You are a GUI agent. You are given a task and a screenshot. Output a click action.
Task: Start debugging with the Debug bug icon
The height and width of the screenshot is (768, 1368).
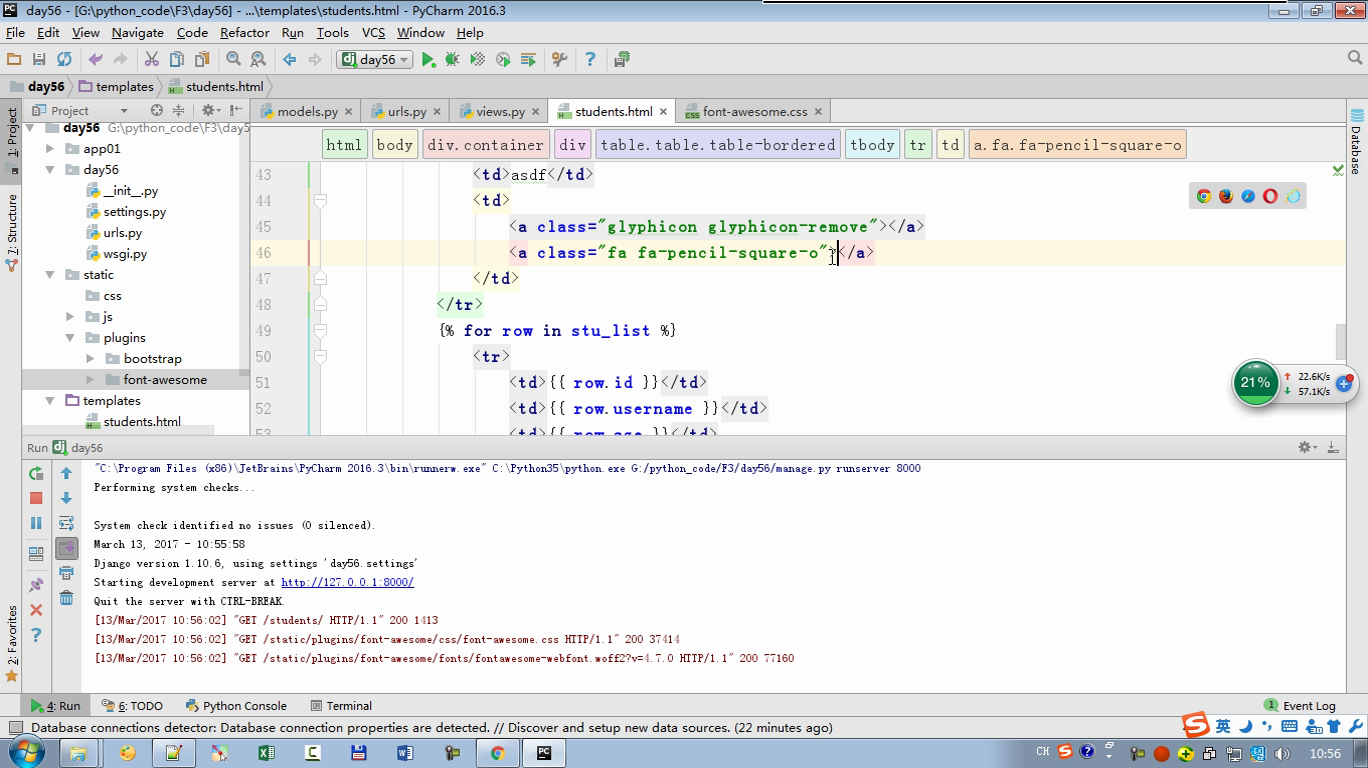(x=453, y=60)
